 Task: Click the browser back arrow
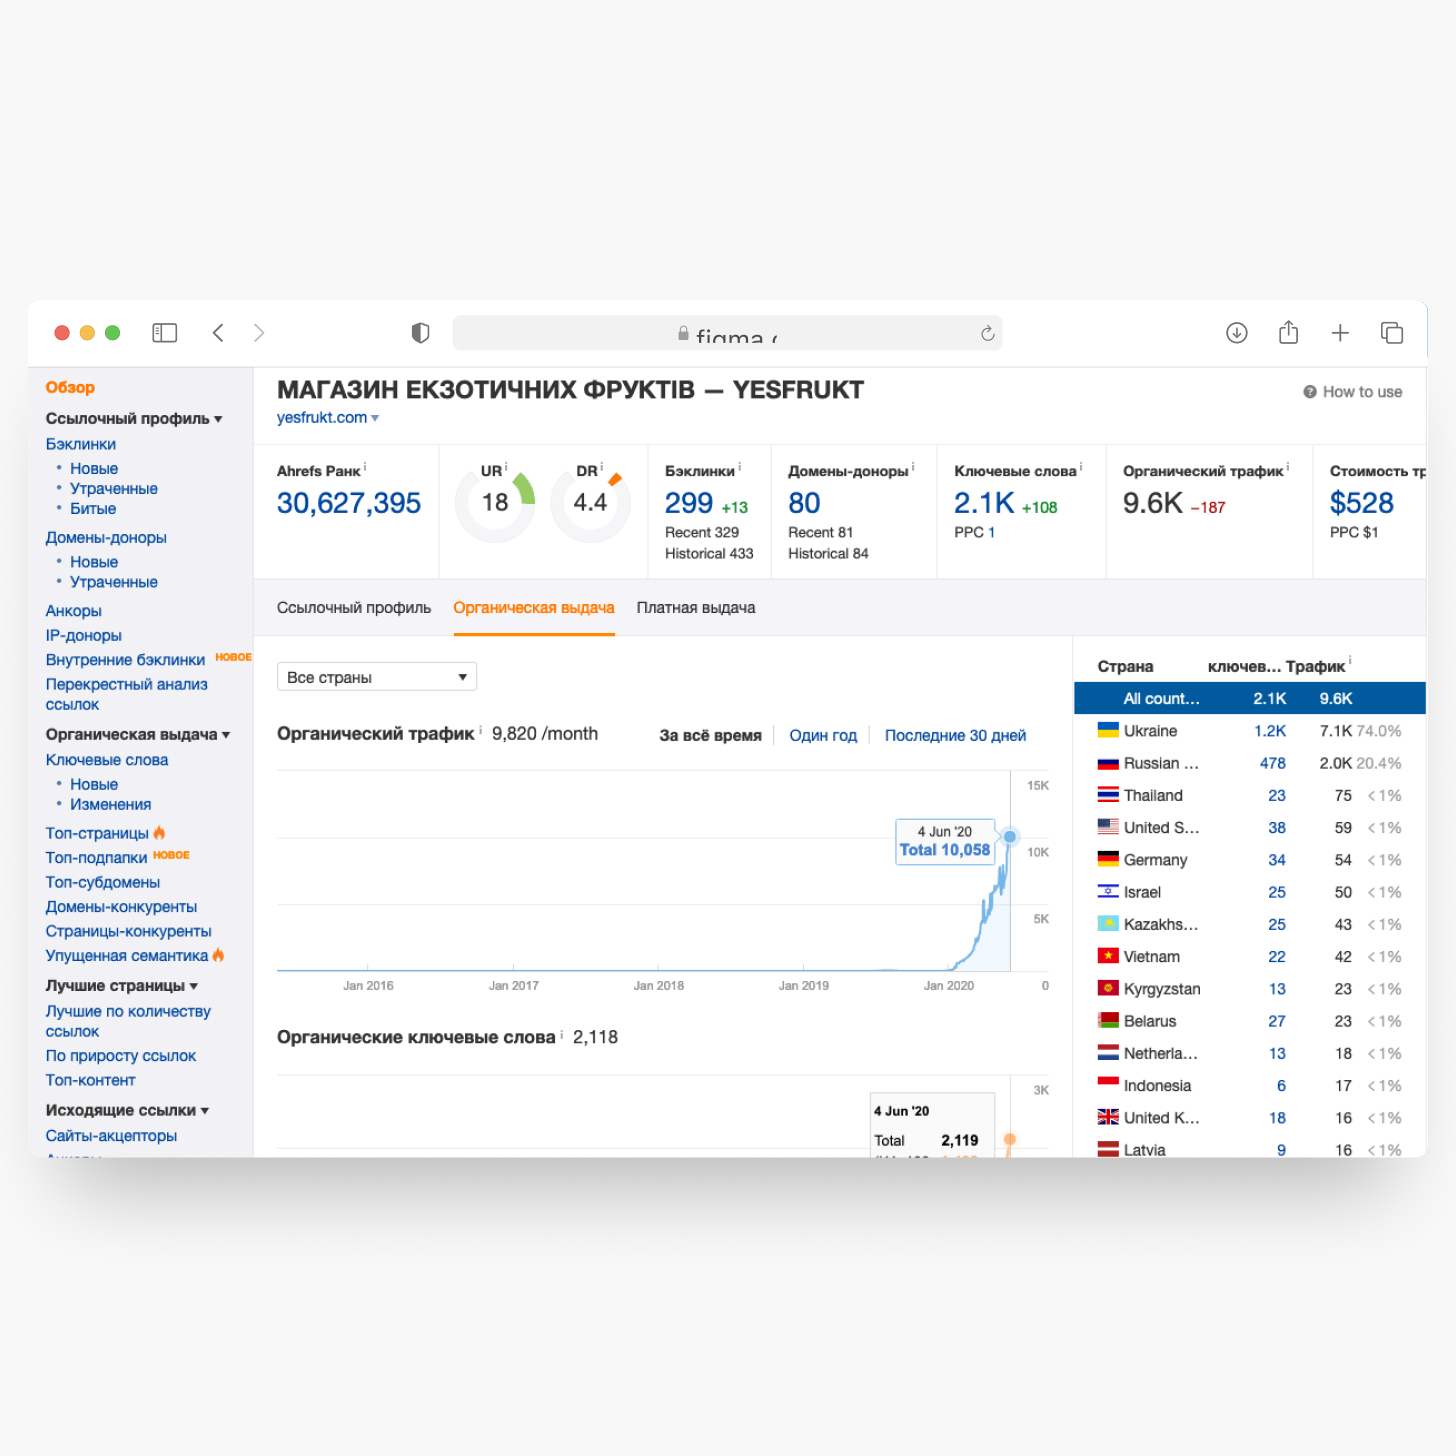(218, 333)
